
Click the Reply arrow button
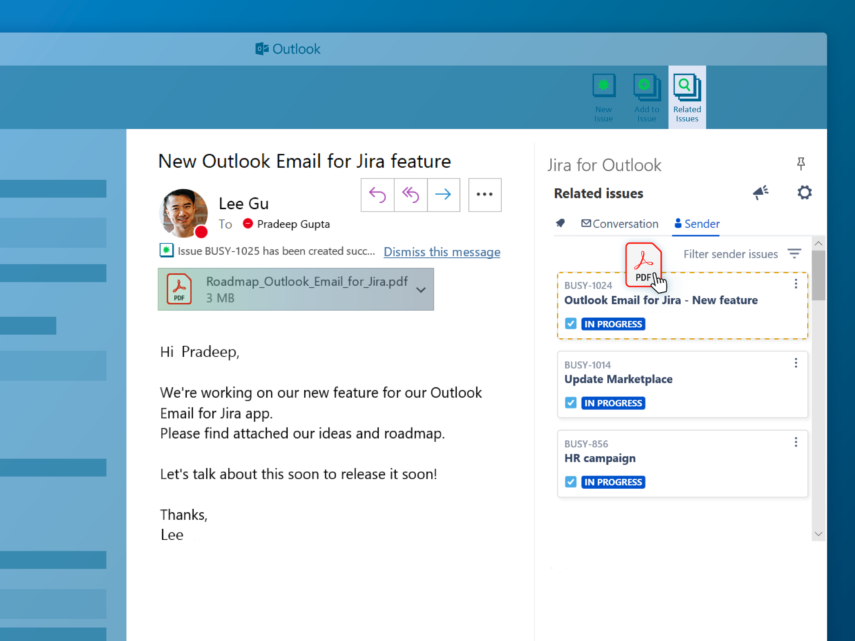coord(377,195)
